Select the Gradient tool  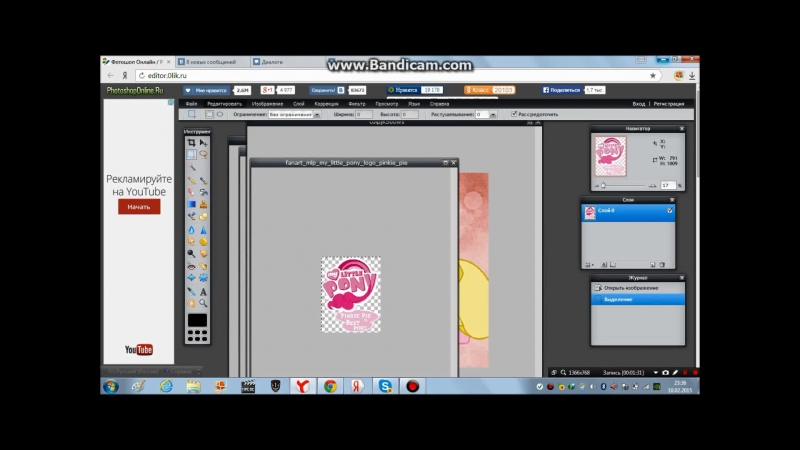[x=191, y=204]
